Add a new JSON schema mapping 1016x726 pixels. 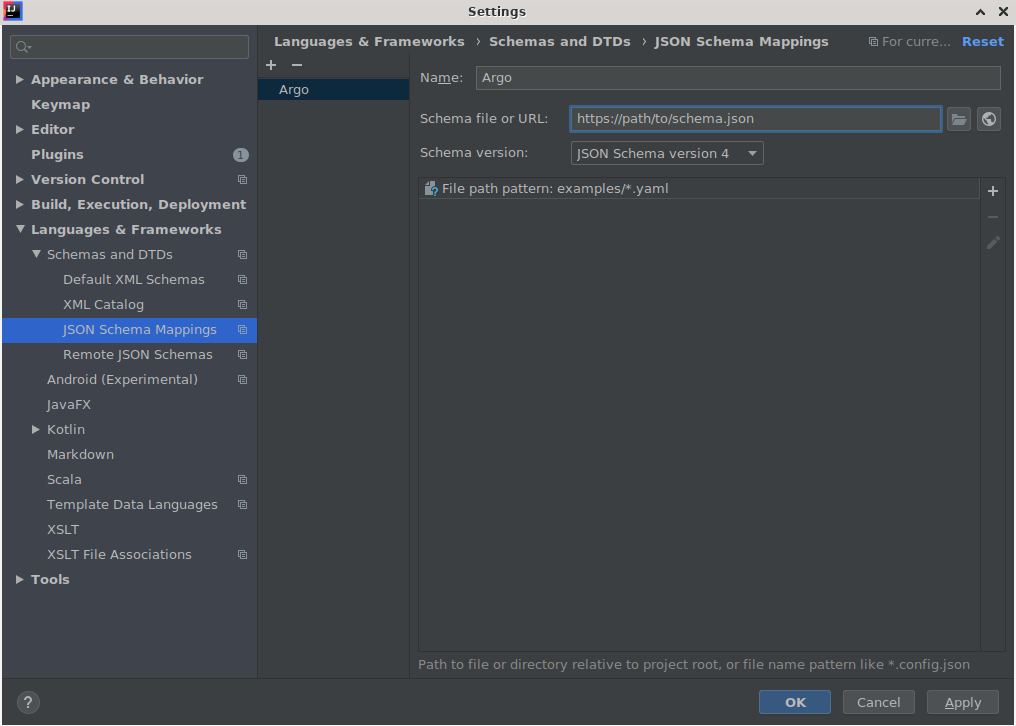(x=270, y=65)
